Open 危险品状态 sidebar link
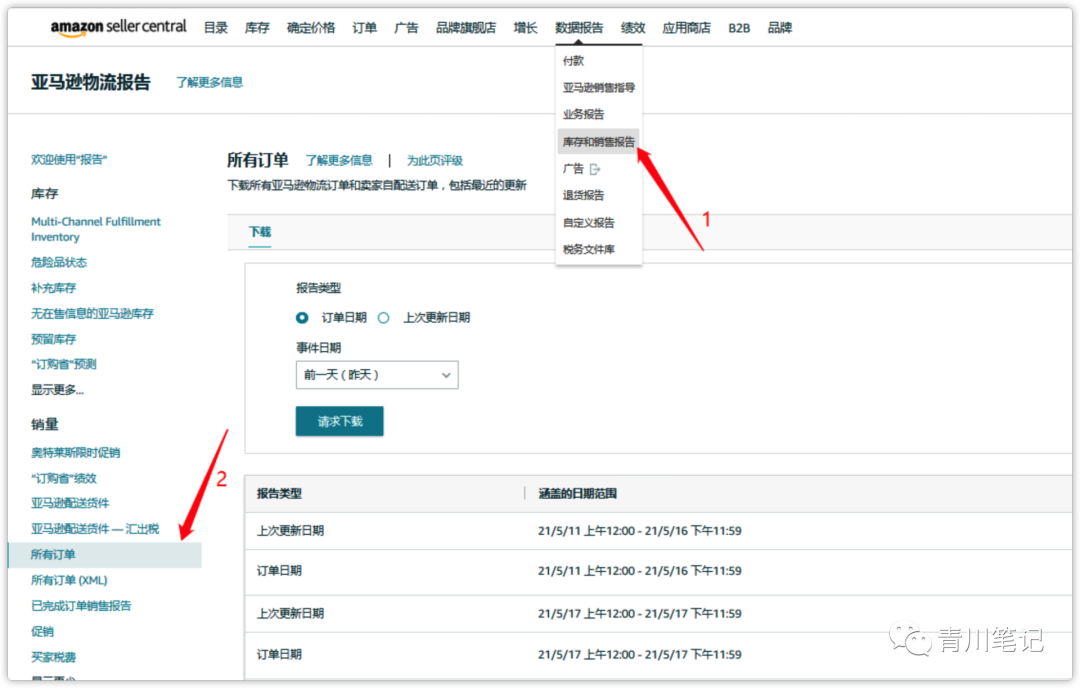 coord(59,262)
